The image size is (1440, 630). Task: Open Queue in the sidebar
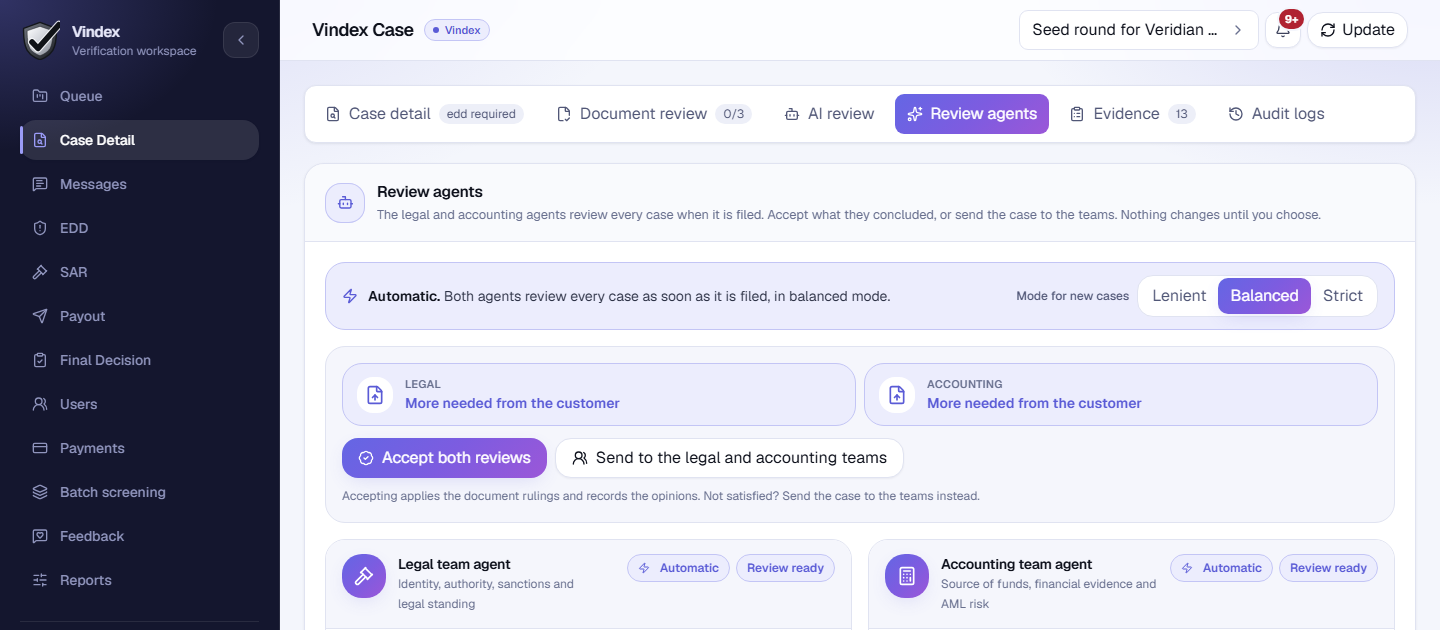click(x=139, y=96)
